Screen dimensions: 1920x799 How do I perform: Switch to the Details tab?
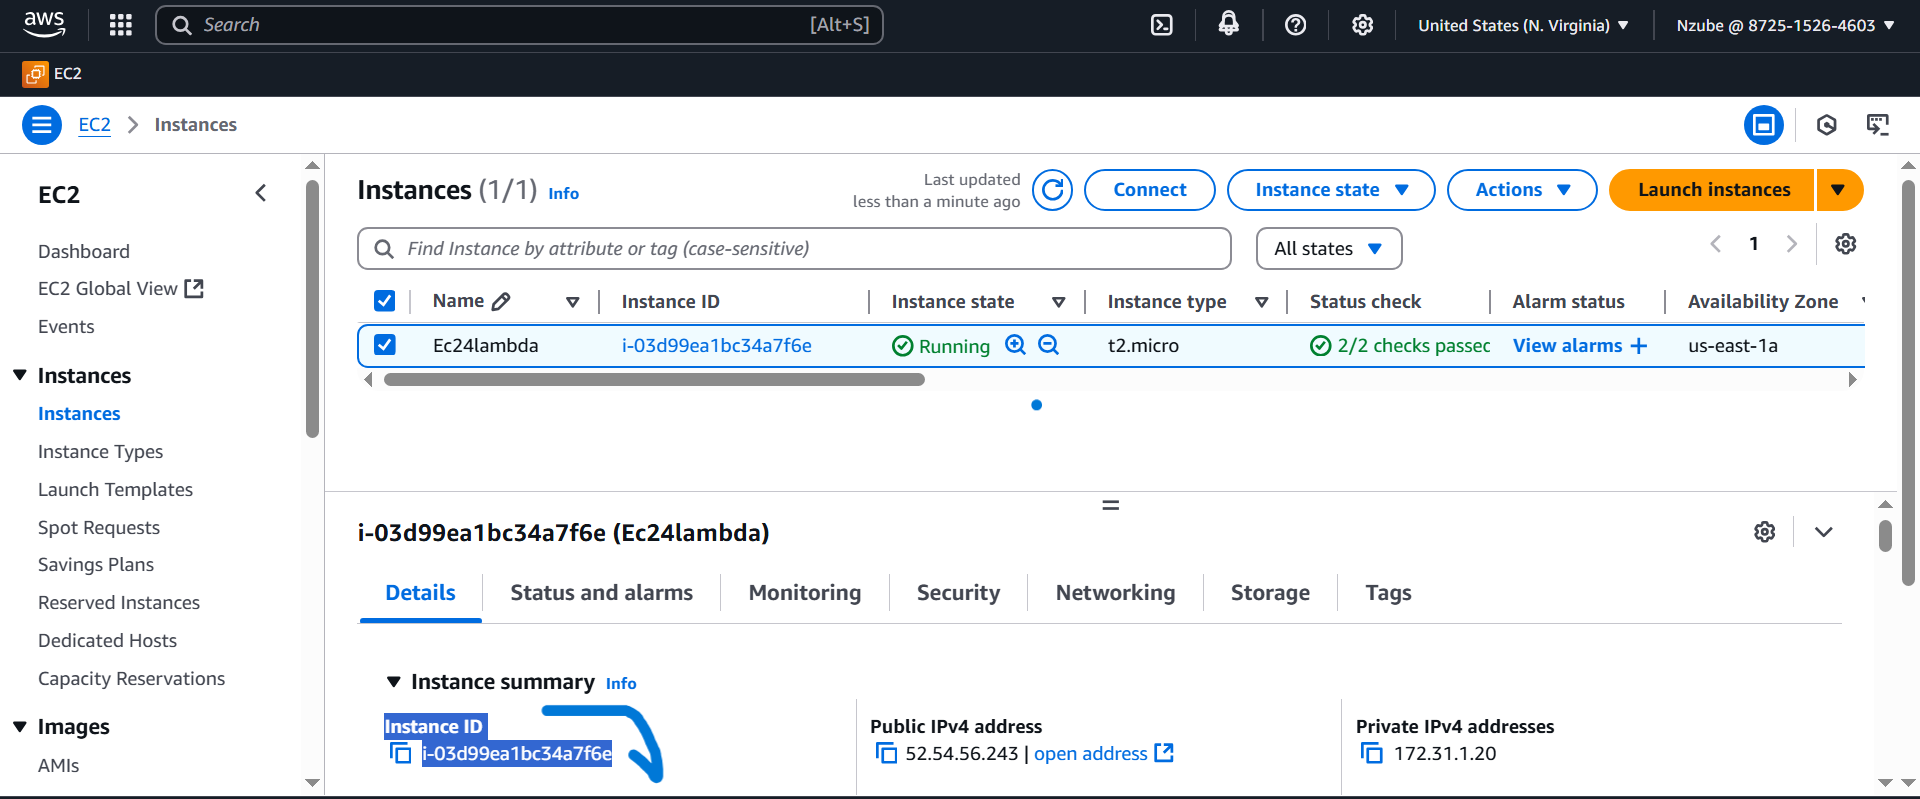pyautogui.click(x=421, y=593)
